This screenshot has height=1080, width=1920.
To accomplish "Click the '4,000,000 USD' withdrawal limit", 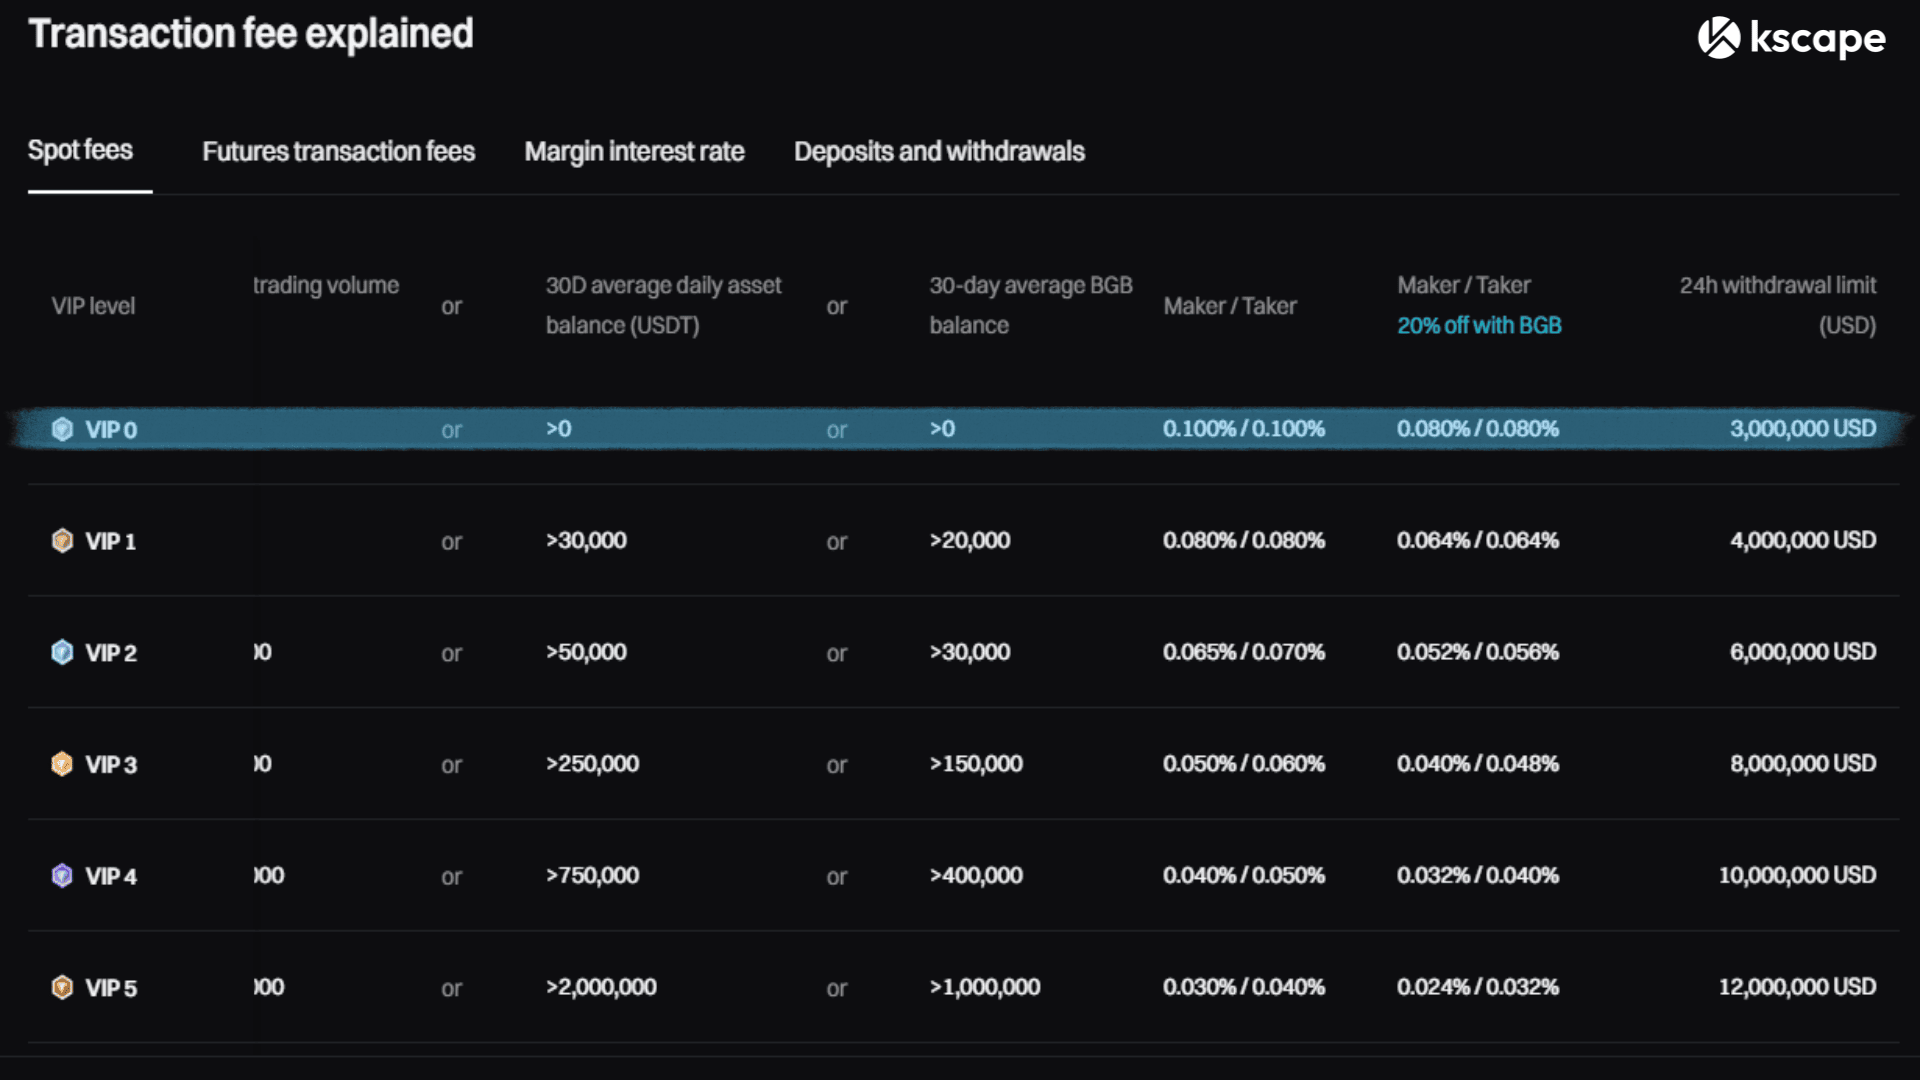I will click(1803, 540).
